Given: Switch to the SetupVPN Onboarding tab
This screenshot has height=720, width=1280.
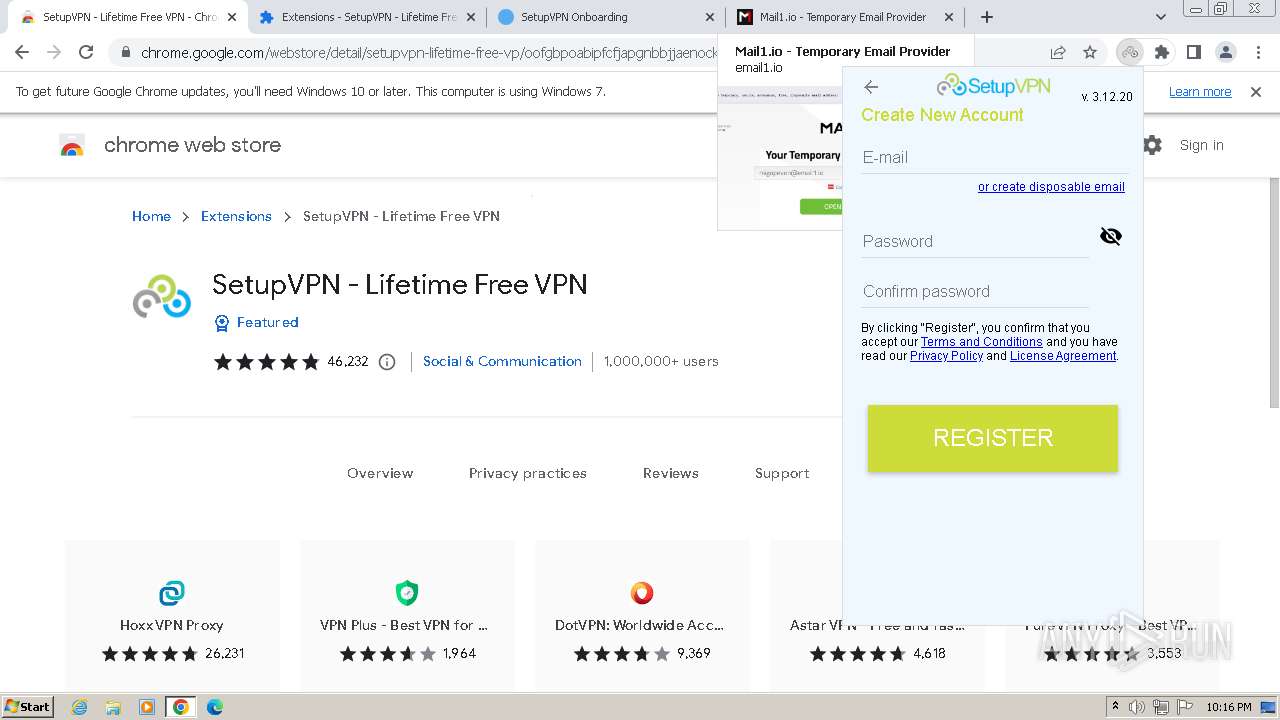Looking at the screenshot, I should [573, 17].
